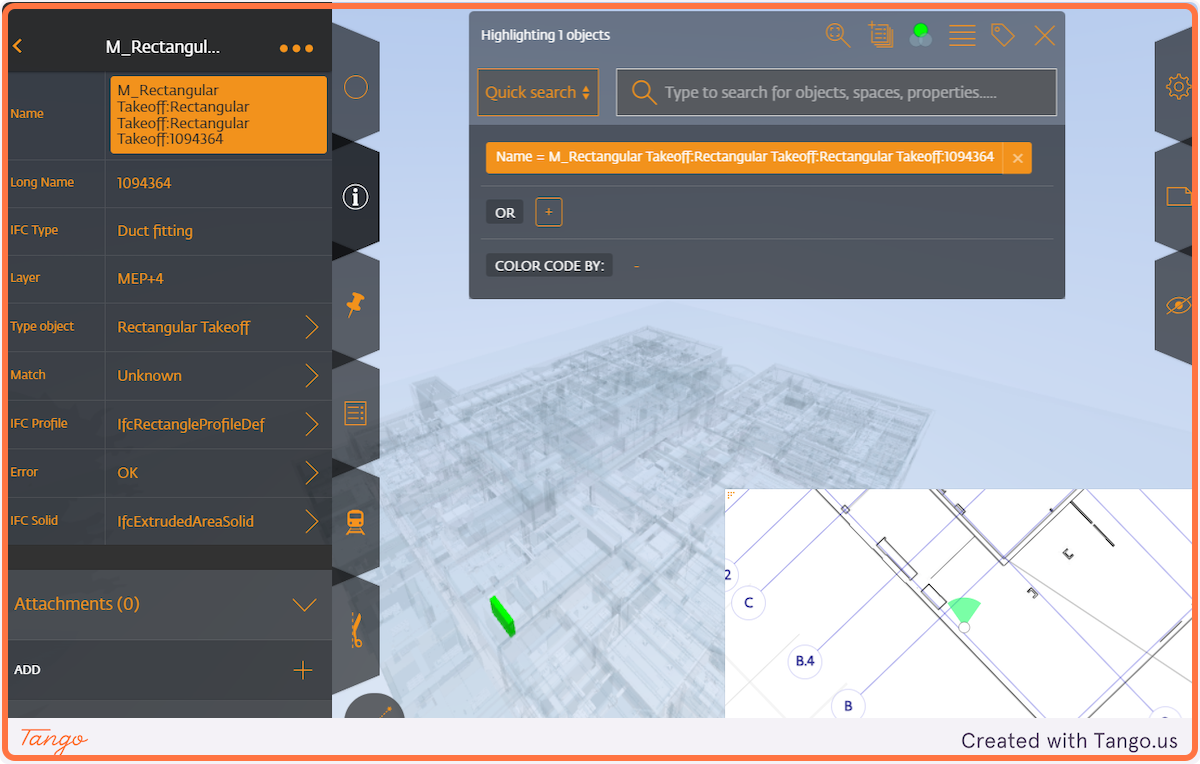Remove the Name filter chip with the X
Viewport: 1200px width, 764px height.
[x=1017, y=158]
